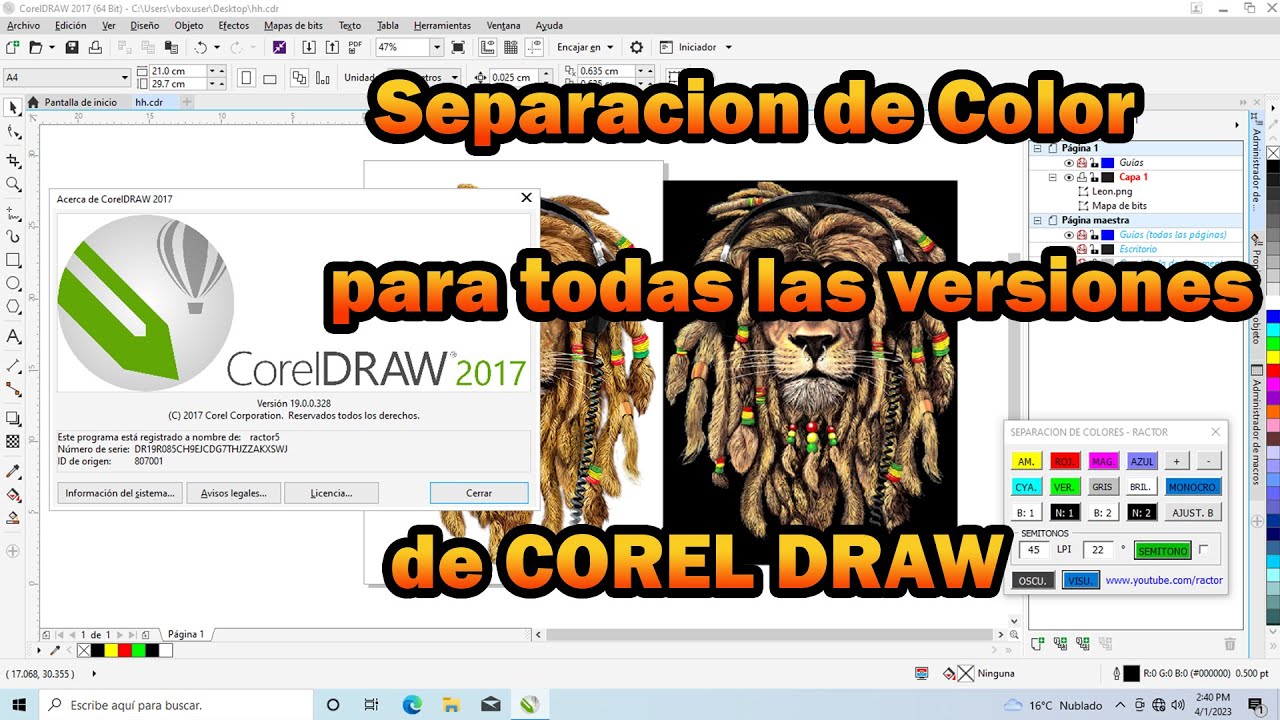Click the cyan CYA. color button

click(1026, 487)
